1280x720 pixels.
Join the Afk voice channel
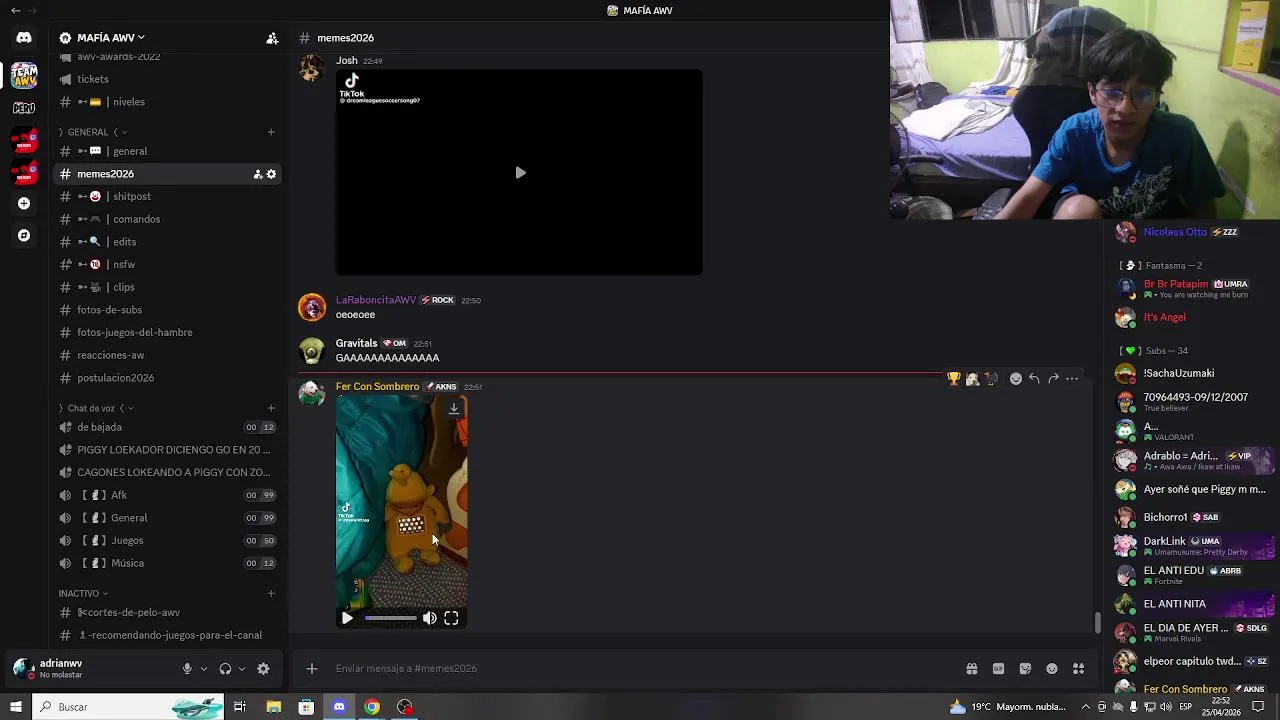tap(168, 495)
